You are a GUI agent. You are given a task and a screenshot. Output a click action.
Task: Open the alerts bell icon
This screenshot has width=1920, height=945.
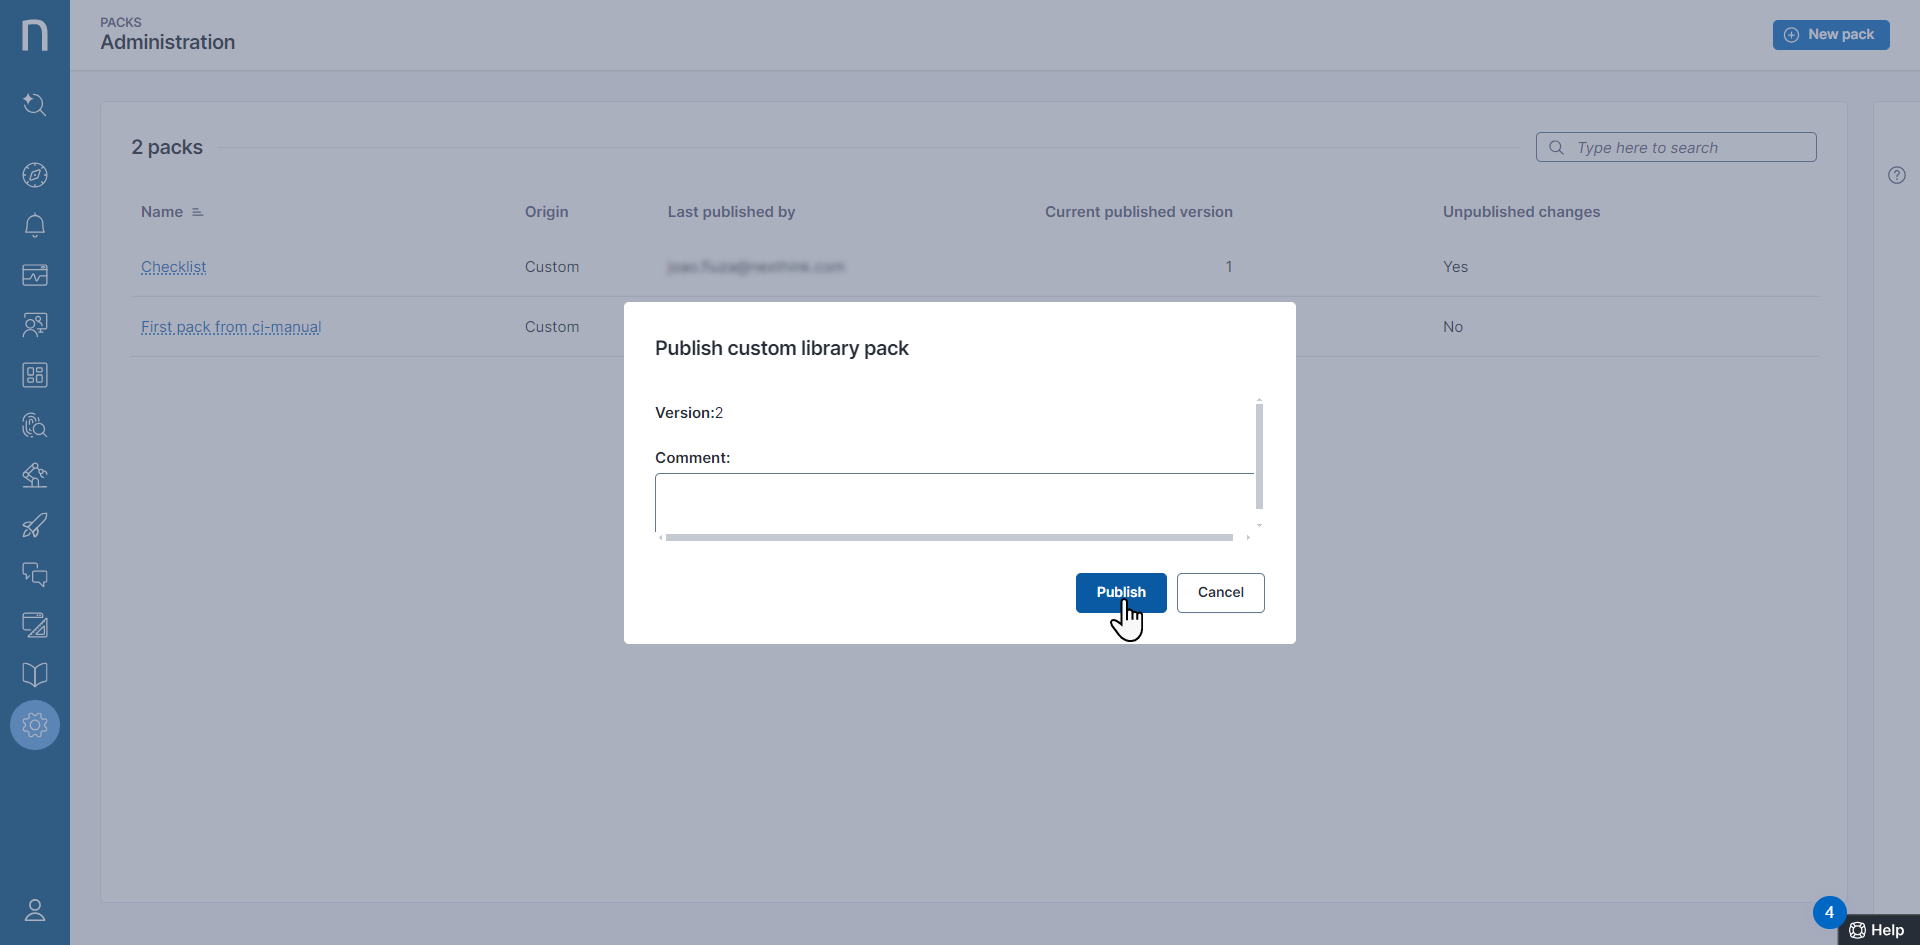coord(35,225)
